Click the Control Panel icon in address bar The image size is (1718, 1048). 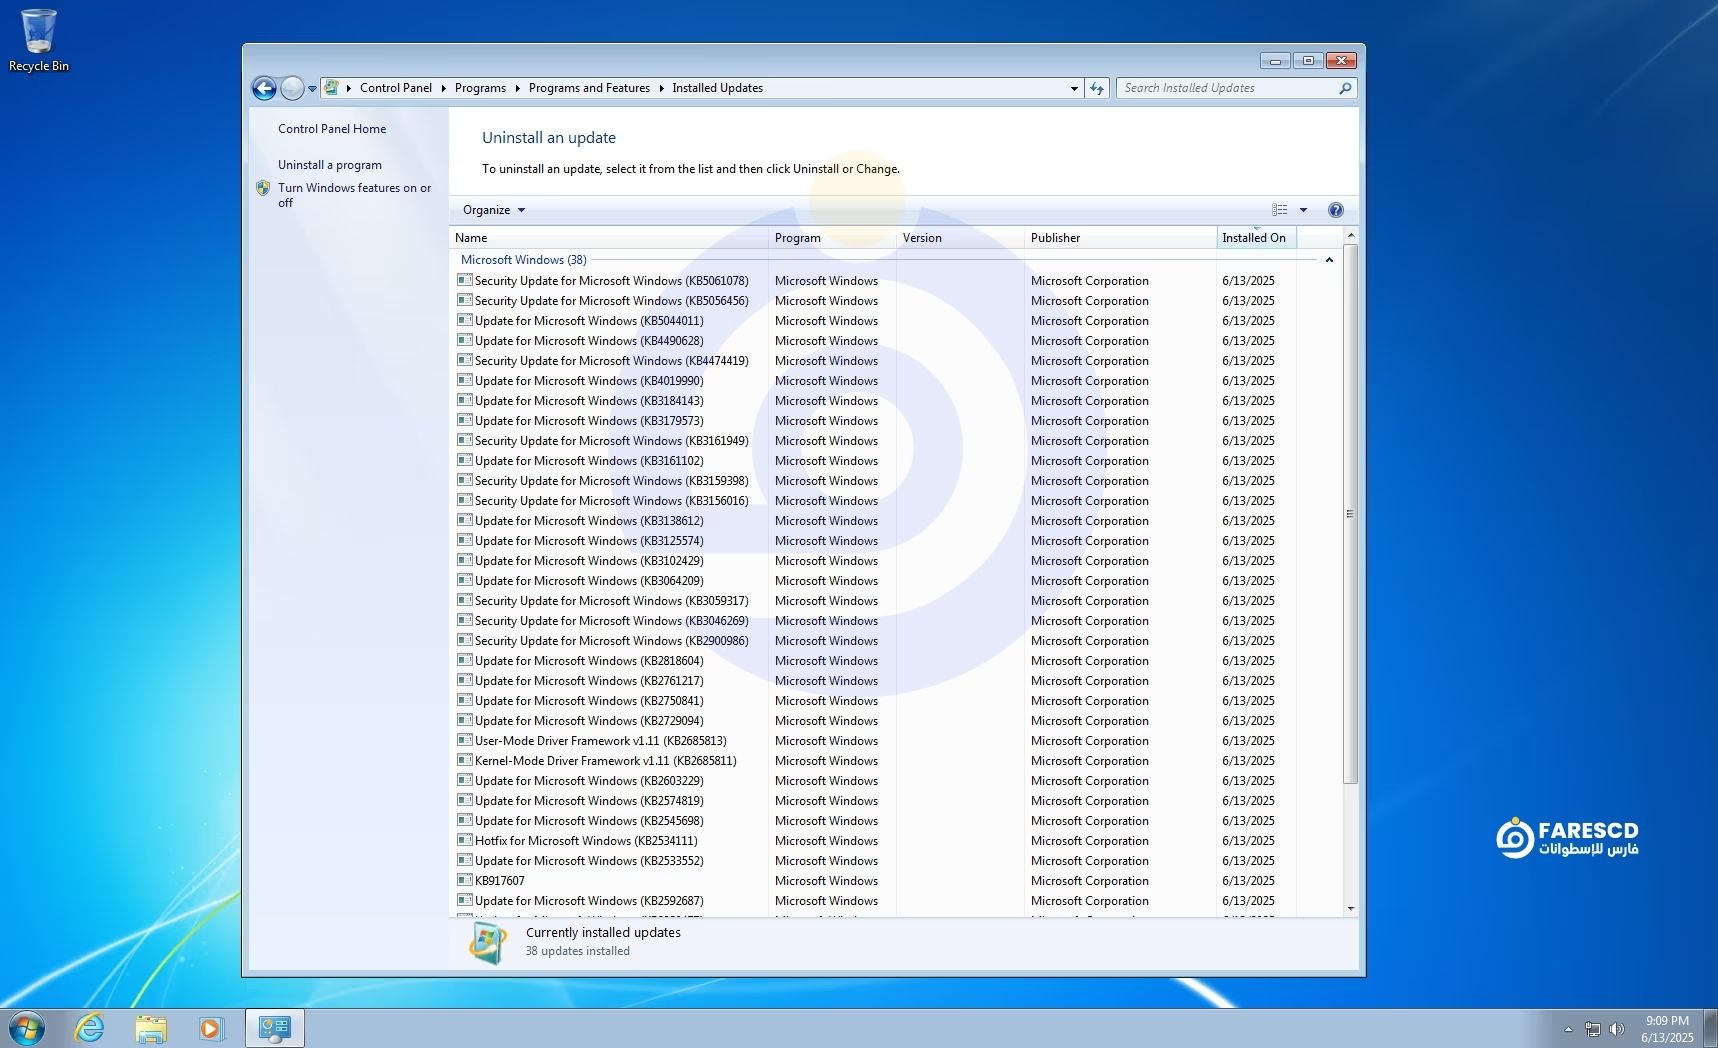click(x=332, y=88)
